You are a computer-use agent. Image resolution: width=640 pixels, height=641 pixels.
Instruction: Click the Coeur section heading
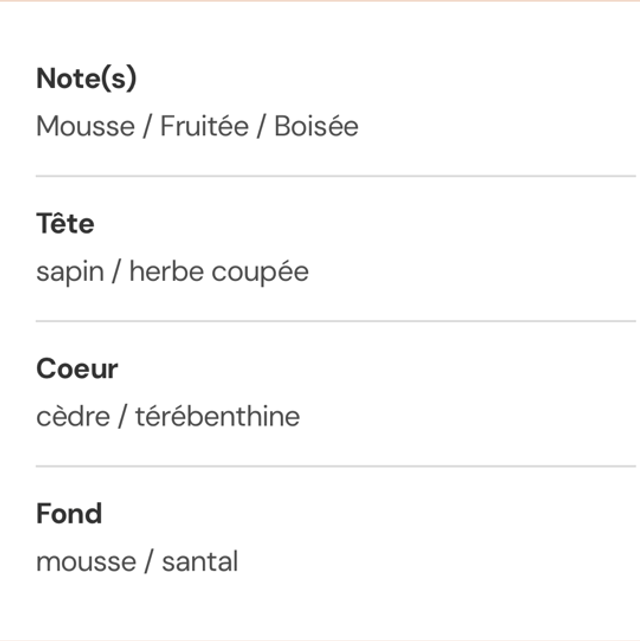[x=77, y=368]
